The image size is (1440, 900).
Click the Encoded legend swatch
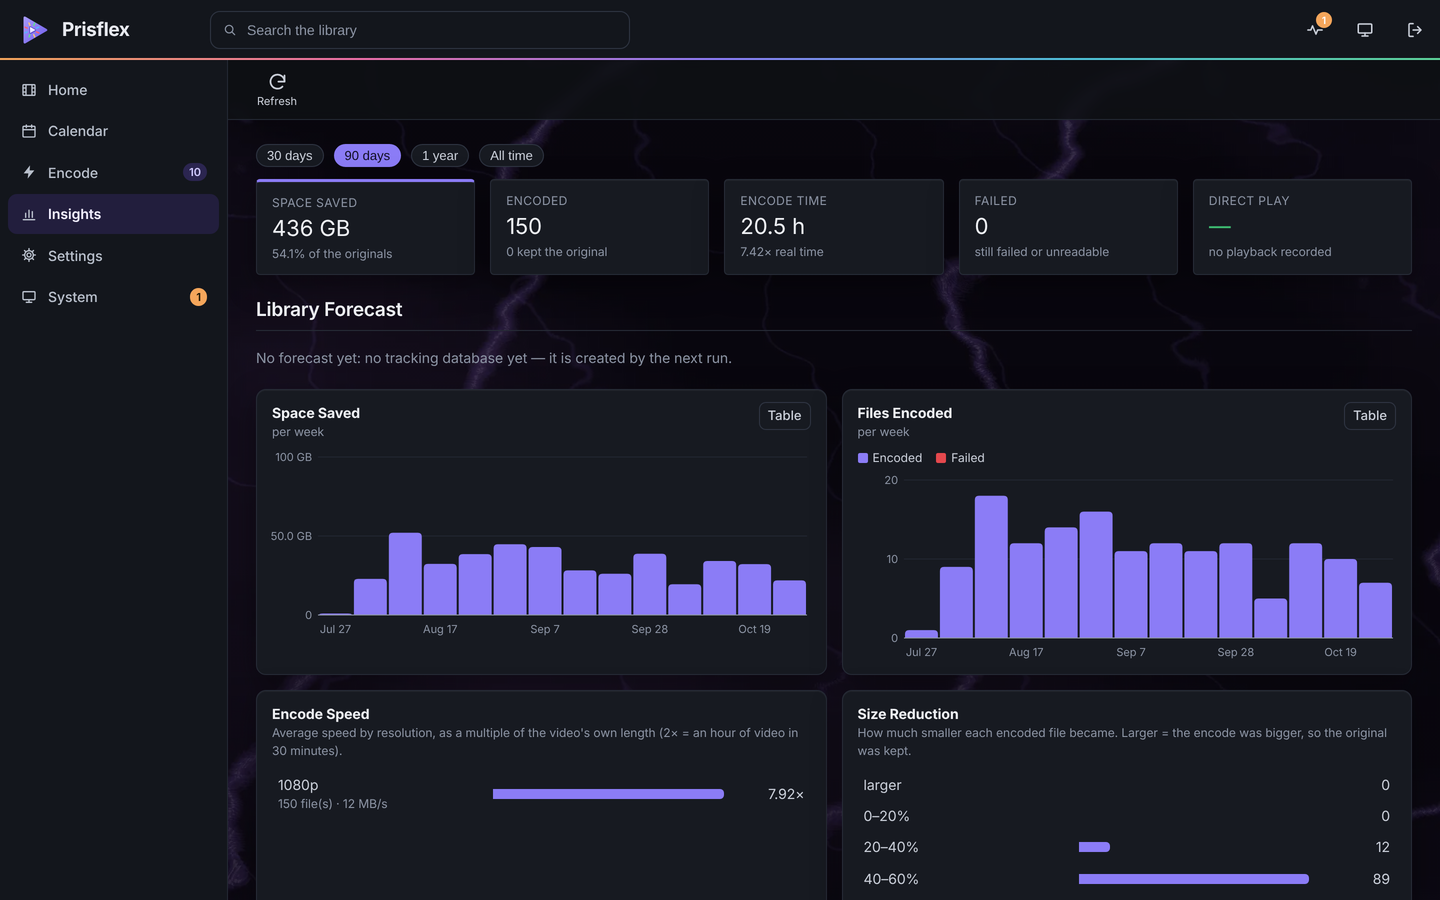(863, 458)
